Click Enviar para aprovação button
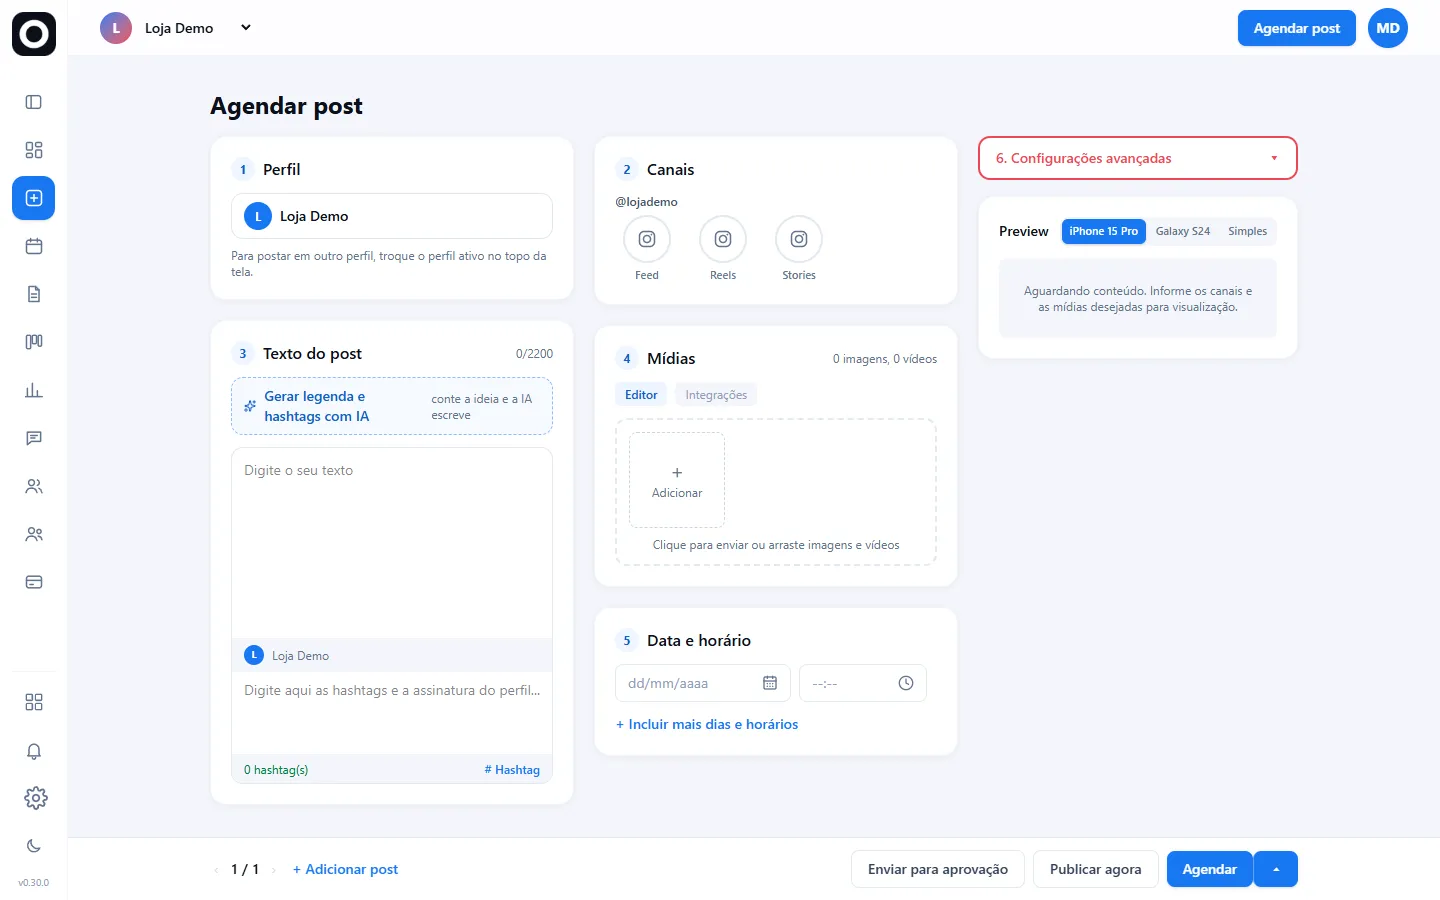 point(938,869)
